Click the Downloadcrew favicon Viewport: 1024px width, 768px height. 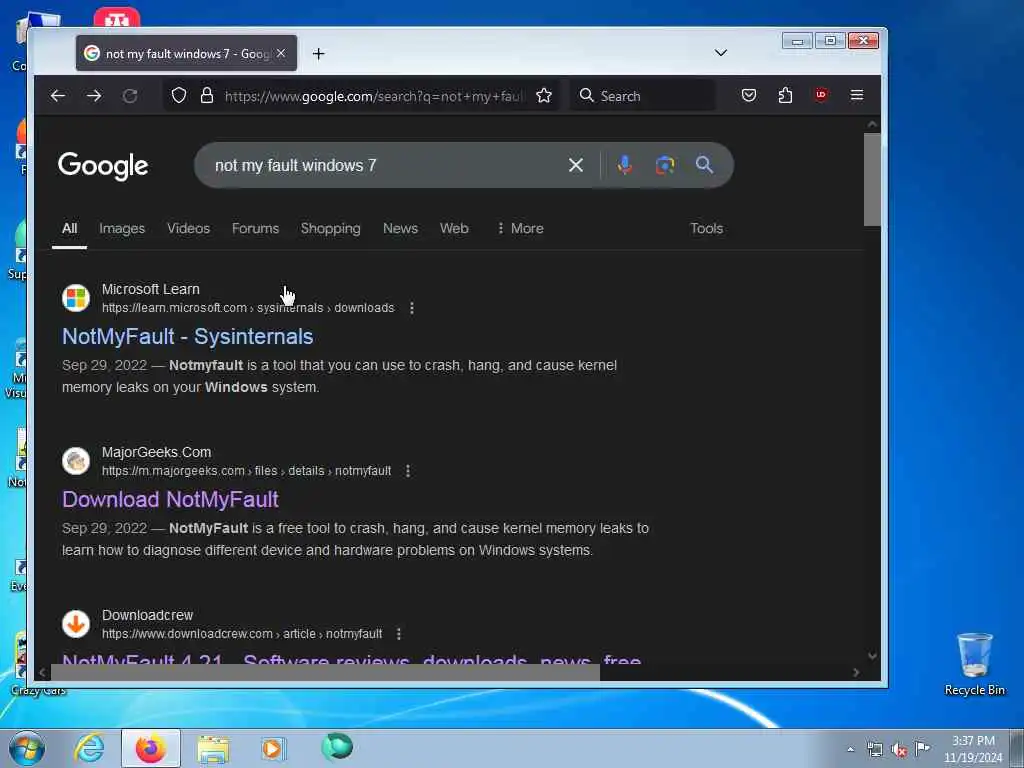pos(76,624)
